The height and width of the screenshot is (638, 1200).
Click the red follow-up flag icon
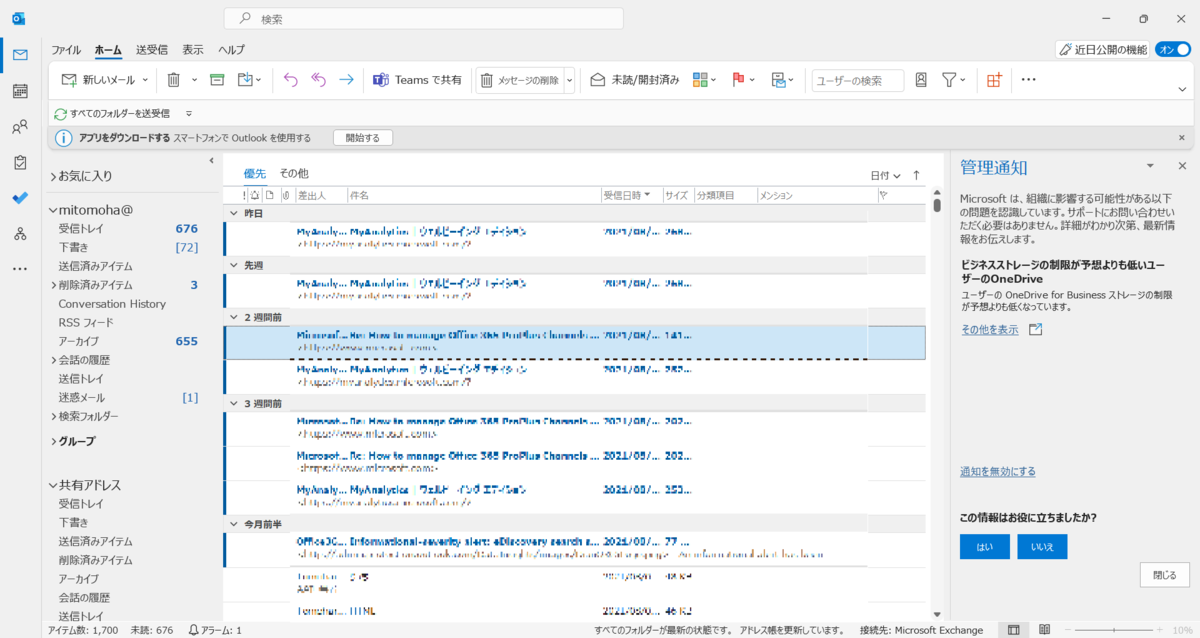[739, 80]
